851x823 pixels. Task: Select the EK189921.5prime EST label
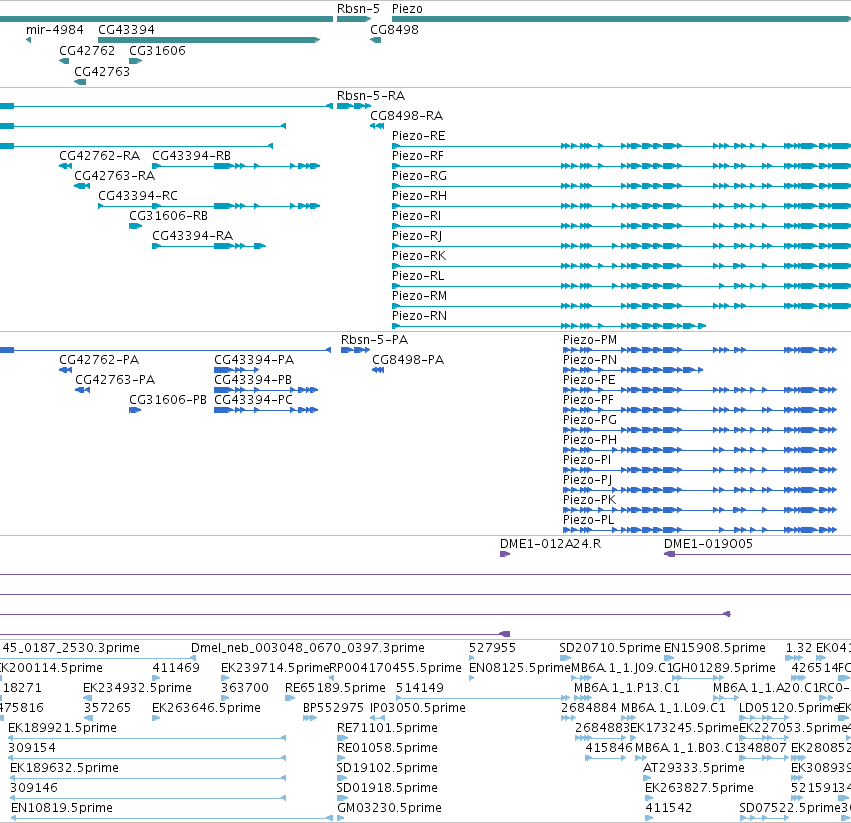[62, 727]
